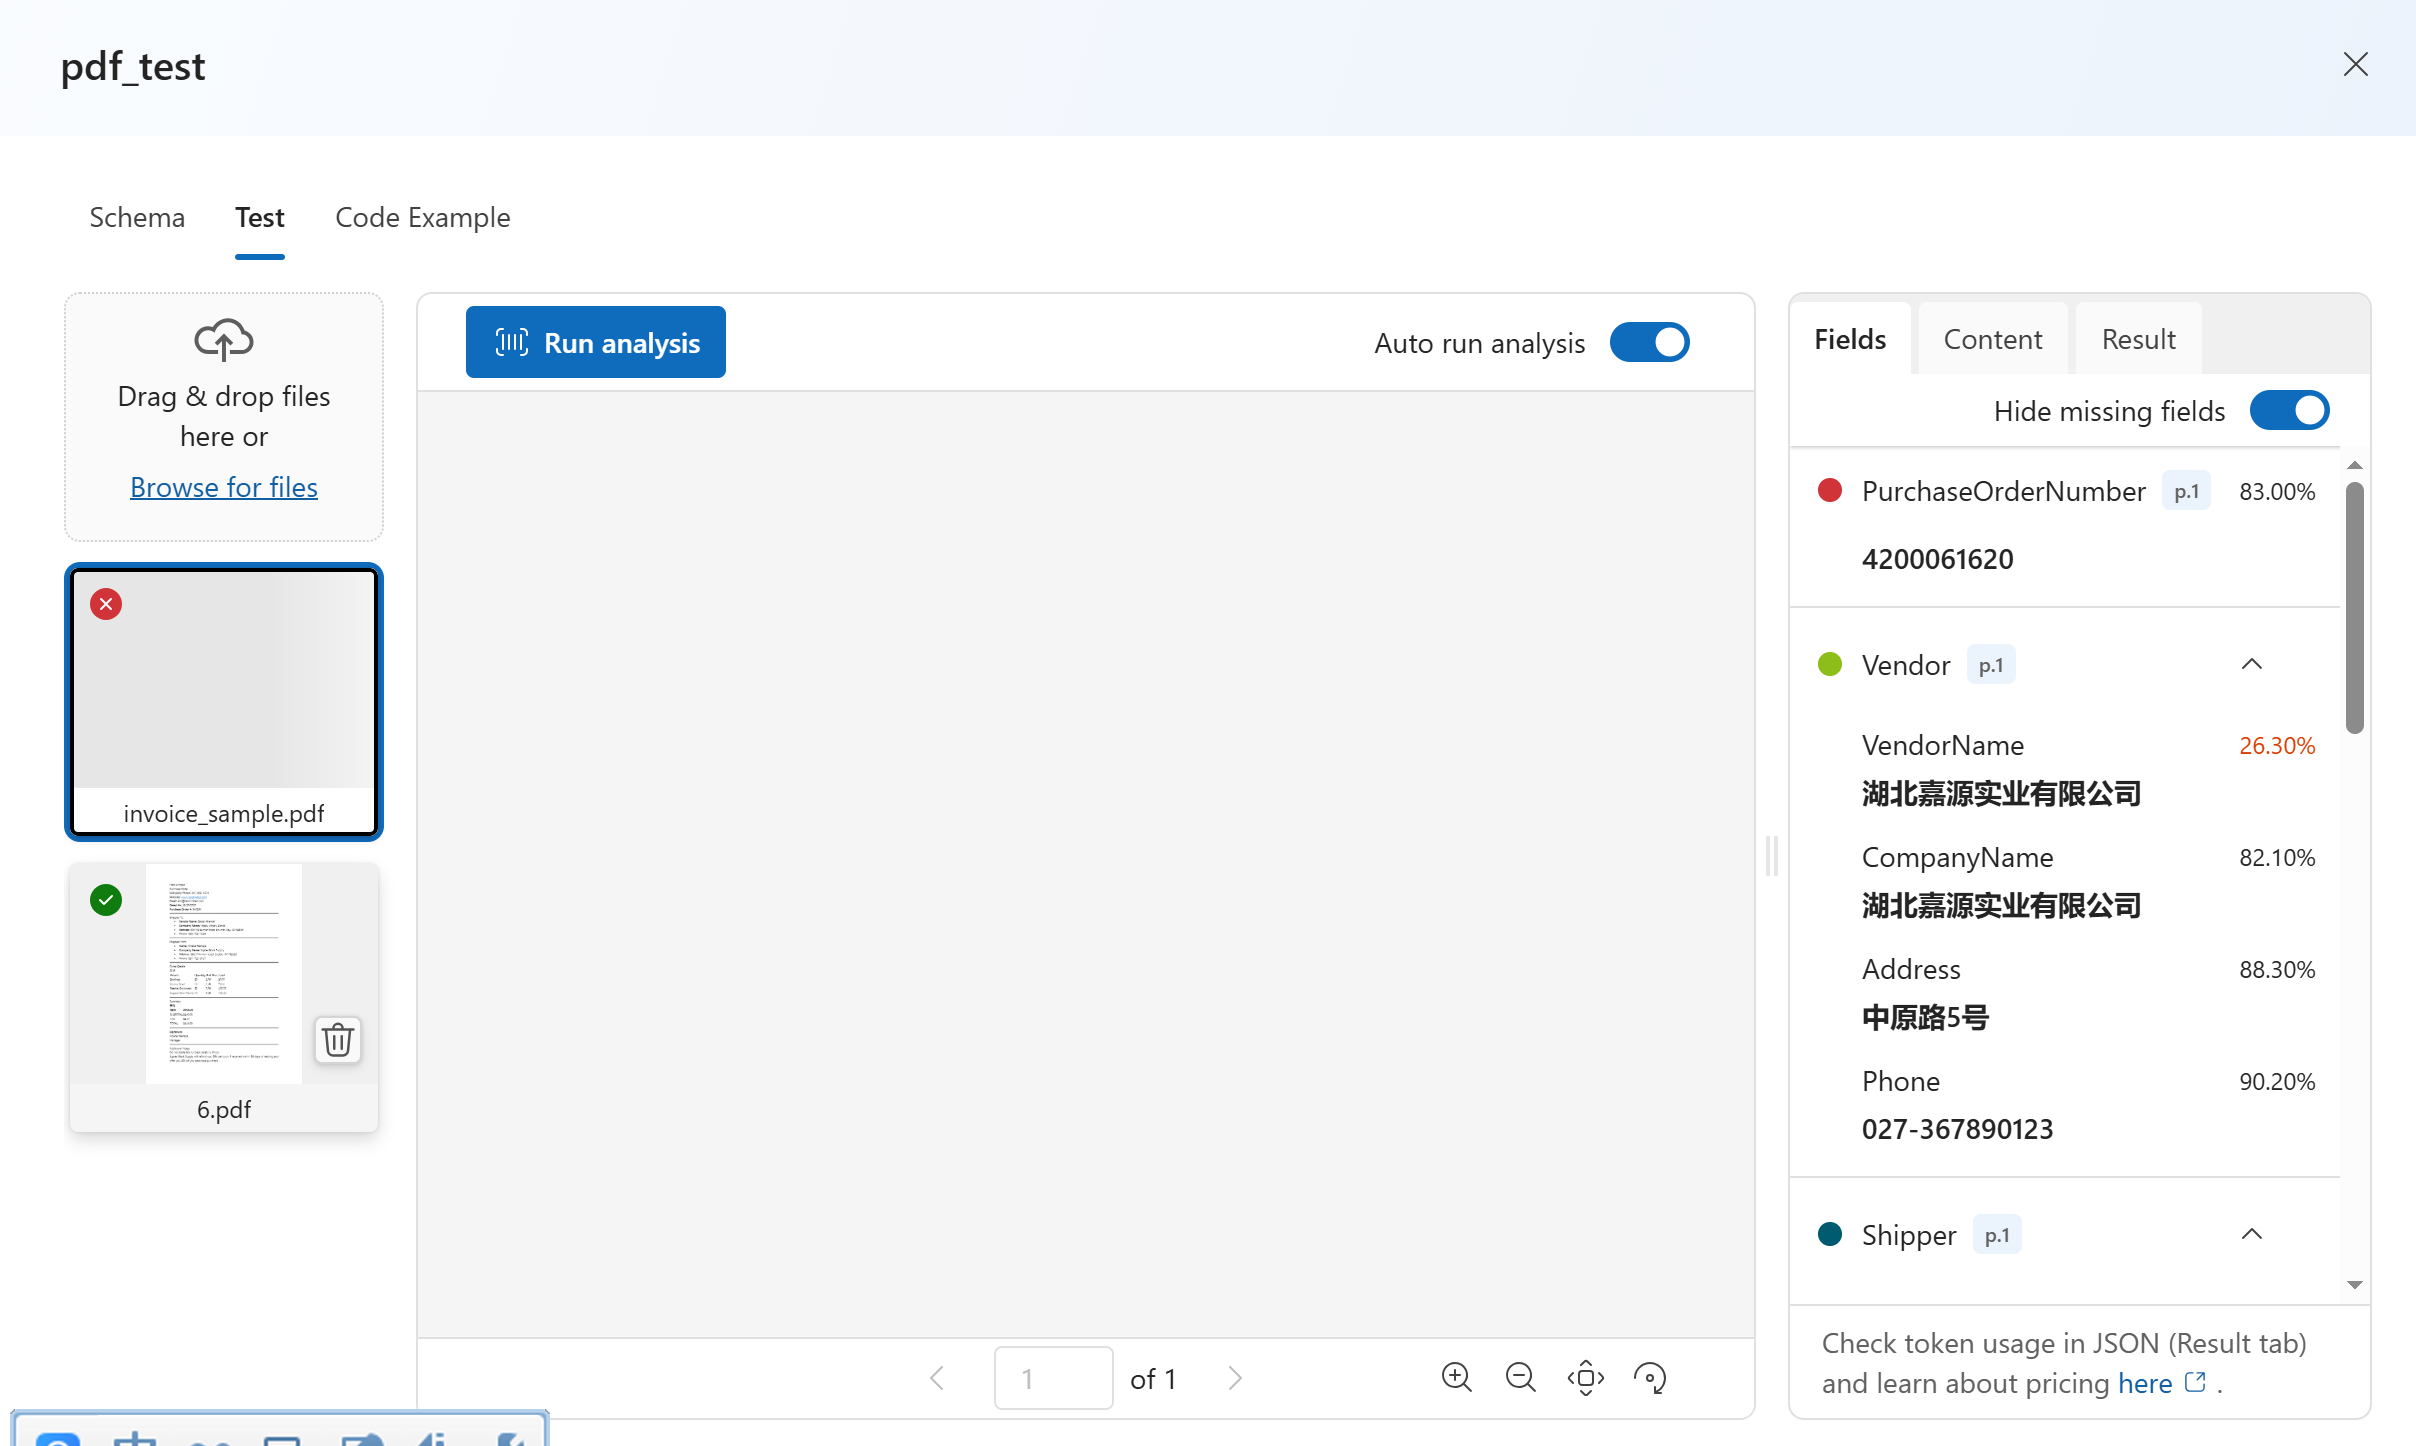Click the zoom in magnifier icon
Image resolution: width=2416 pixels, height=1446 pixels.
point(1456,1377)
